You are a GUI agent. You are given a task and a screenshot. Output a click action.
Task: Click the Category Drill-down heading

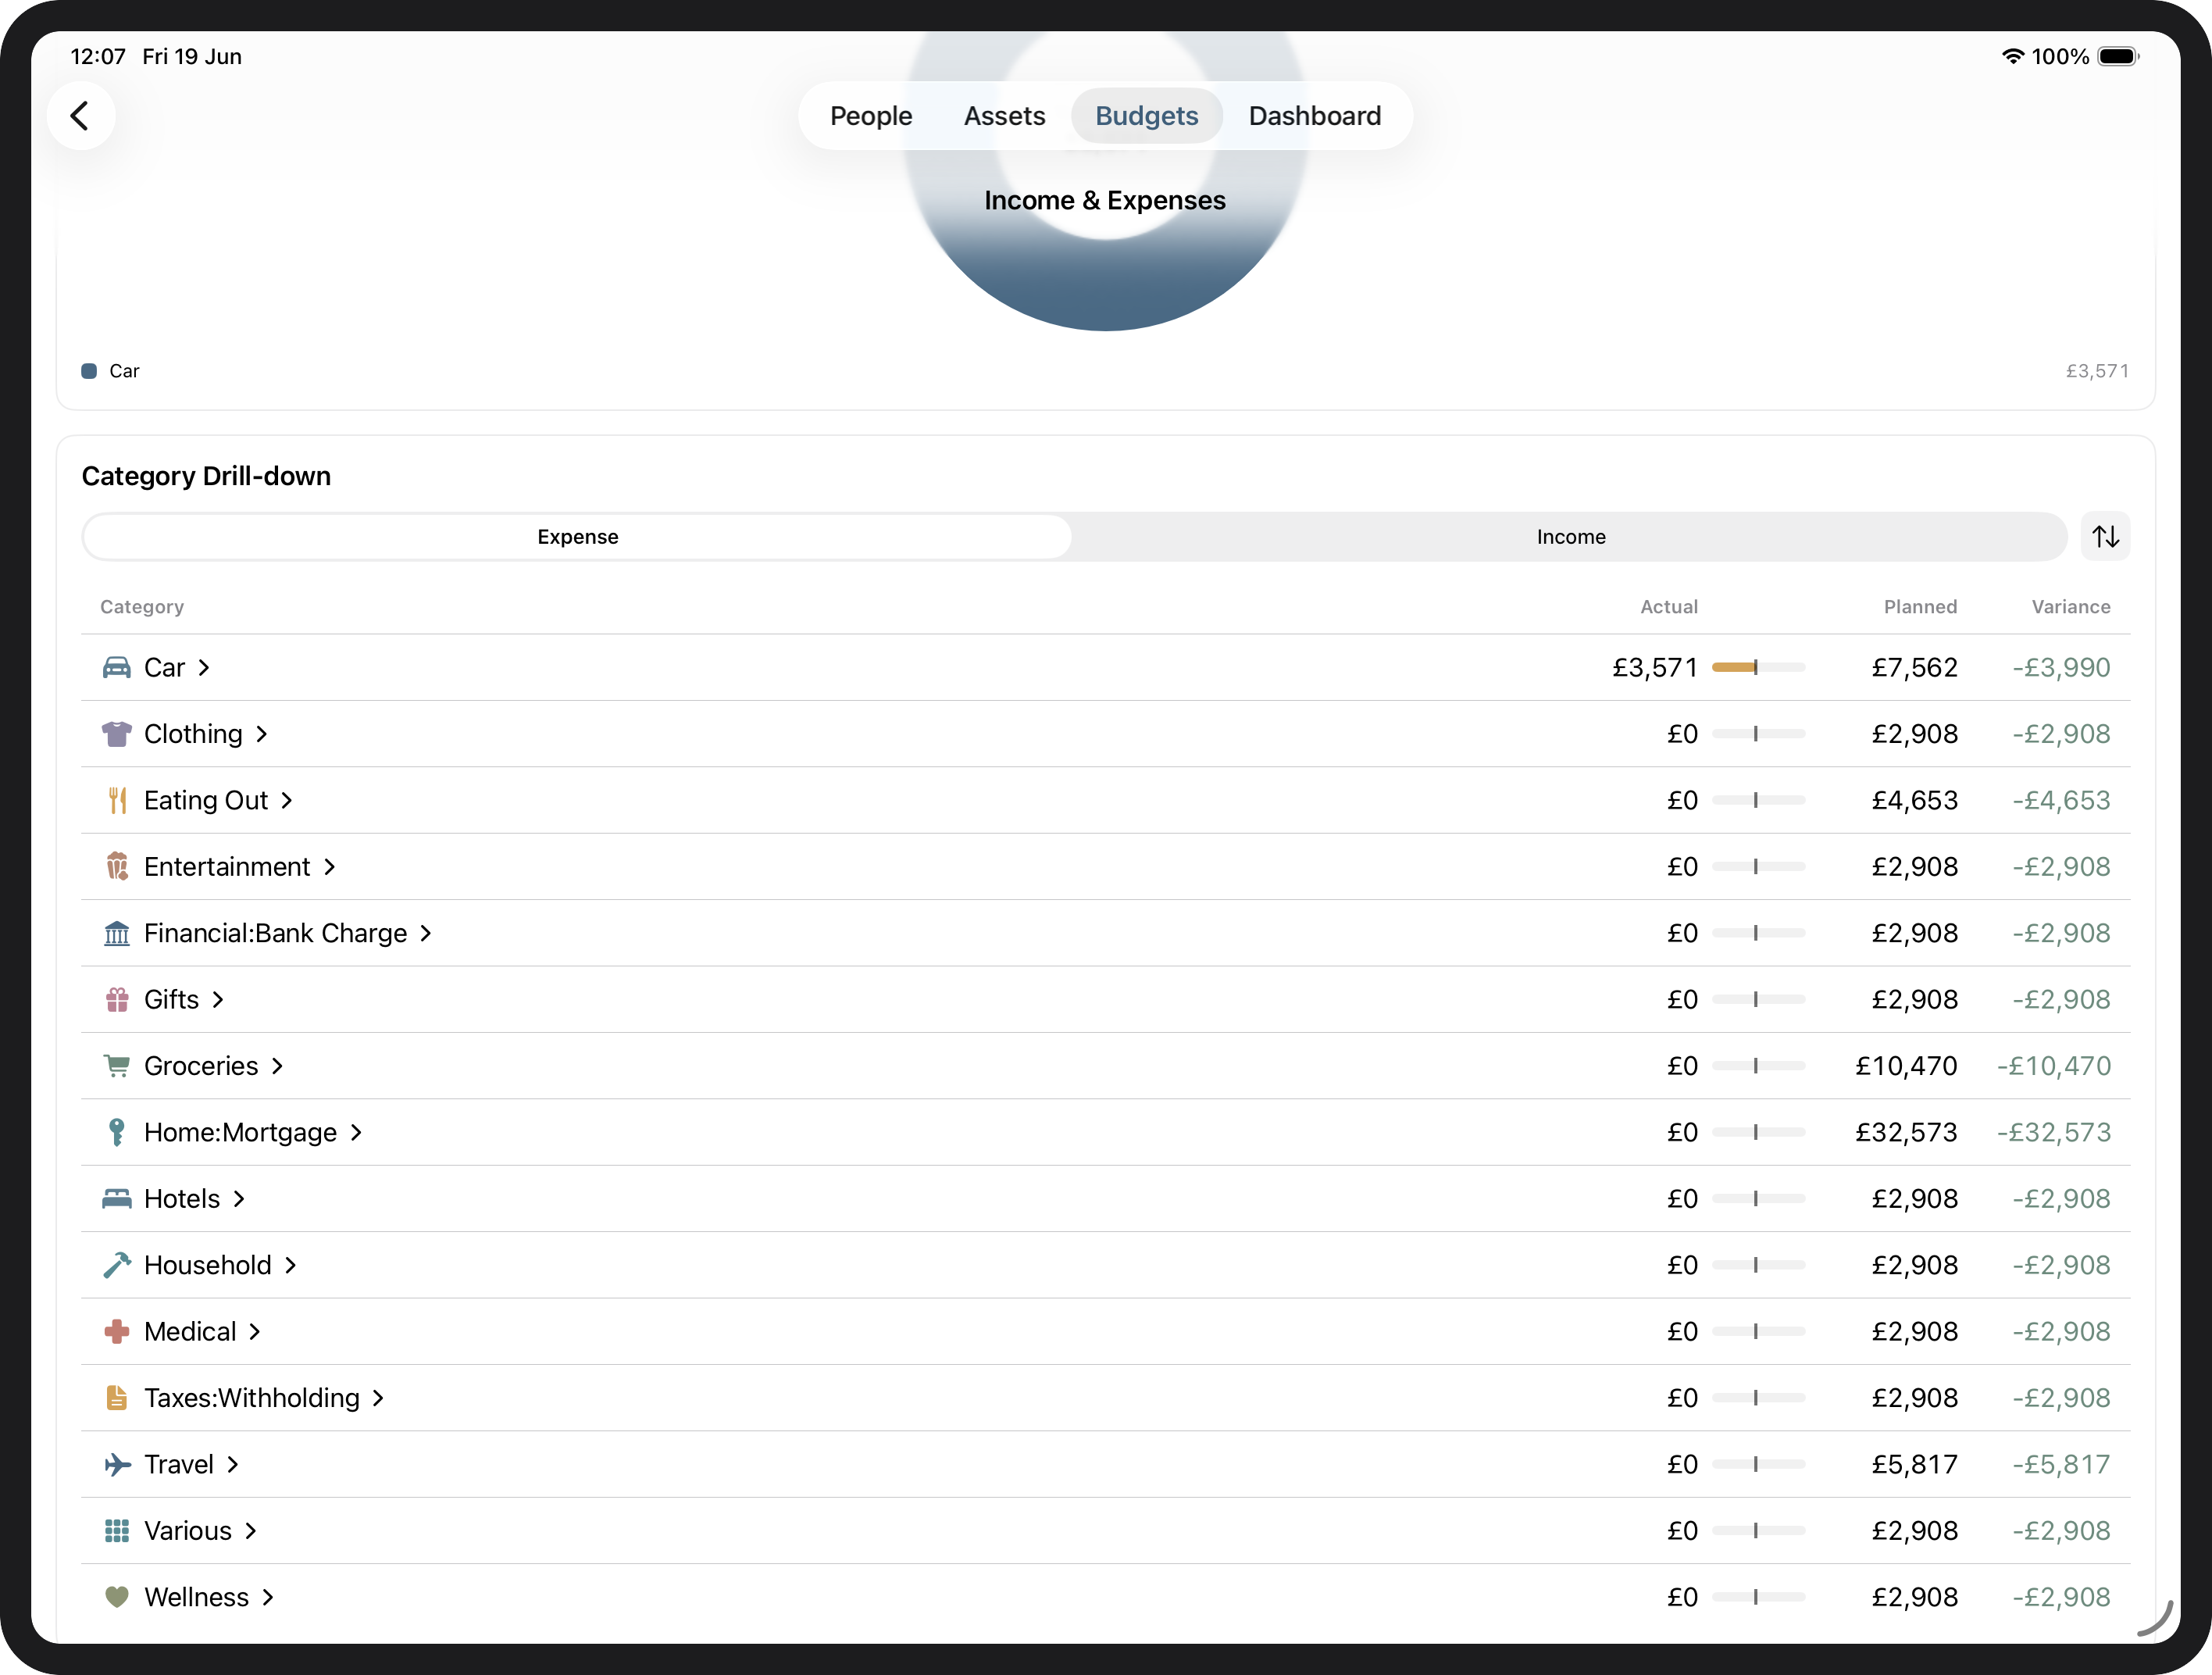pyautogui.click(x=206, y=476)
